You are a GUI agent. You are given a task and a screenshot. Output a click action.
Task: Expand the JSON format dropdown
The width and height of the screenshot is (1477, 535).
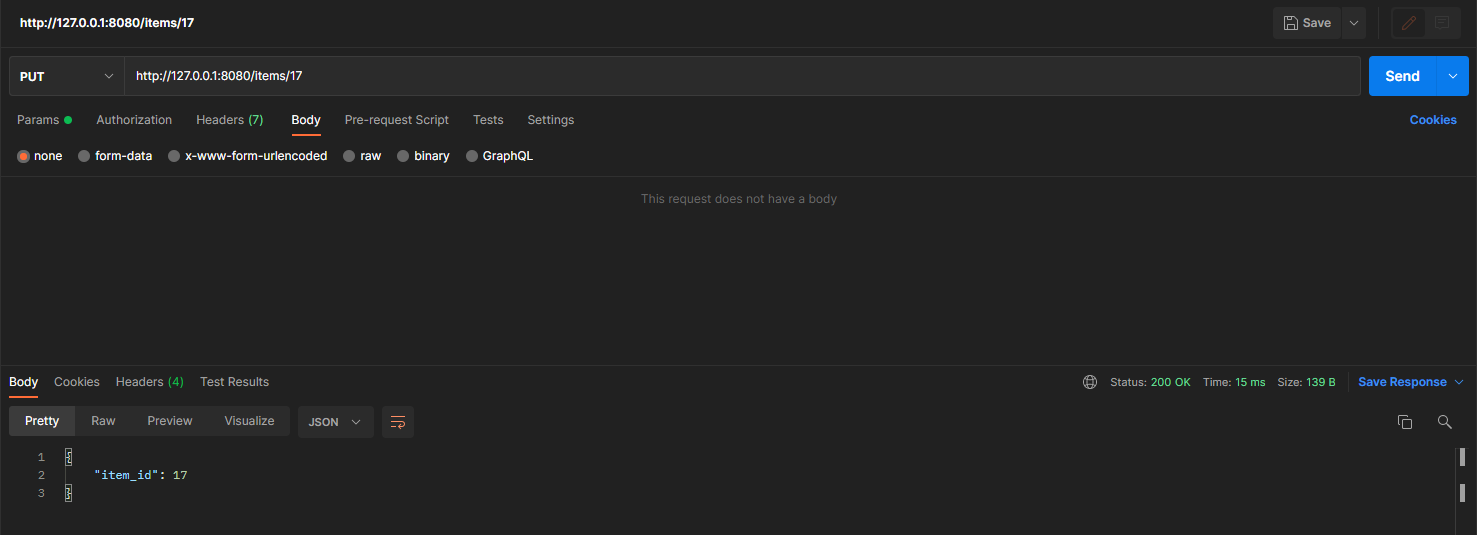click(x=335, y=422)
